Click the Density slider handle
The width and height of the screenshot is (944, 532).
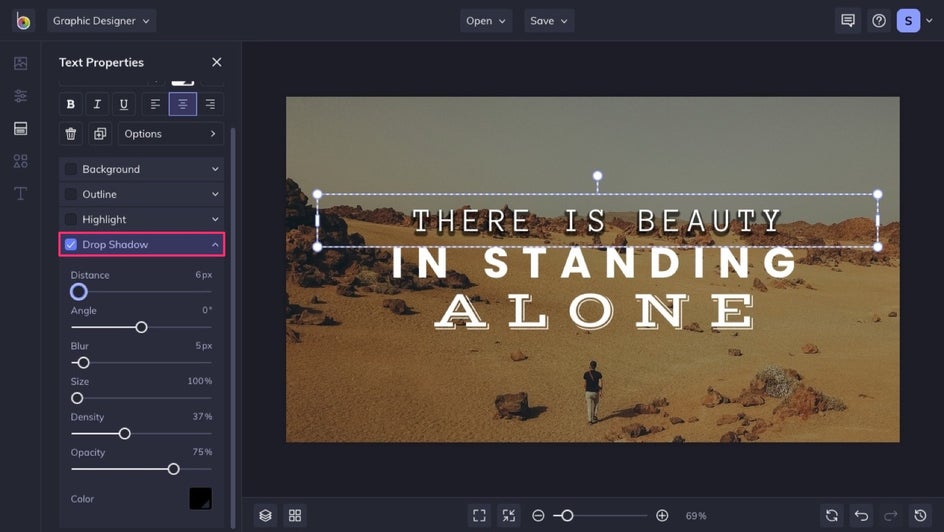click(125, 434)
